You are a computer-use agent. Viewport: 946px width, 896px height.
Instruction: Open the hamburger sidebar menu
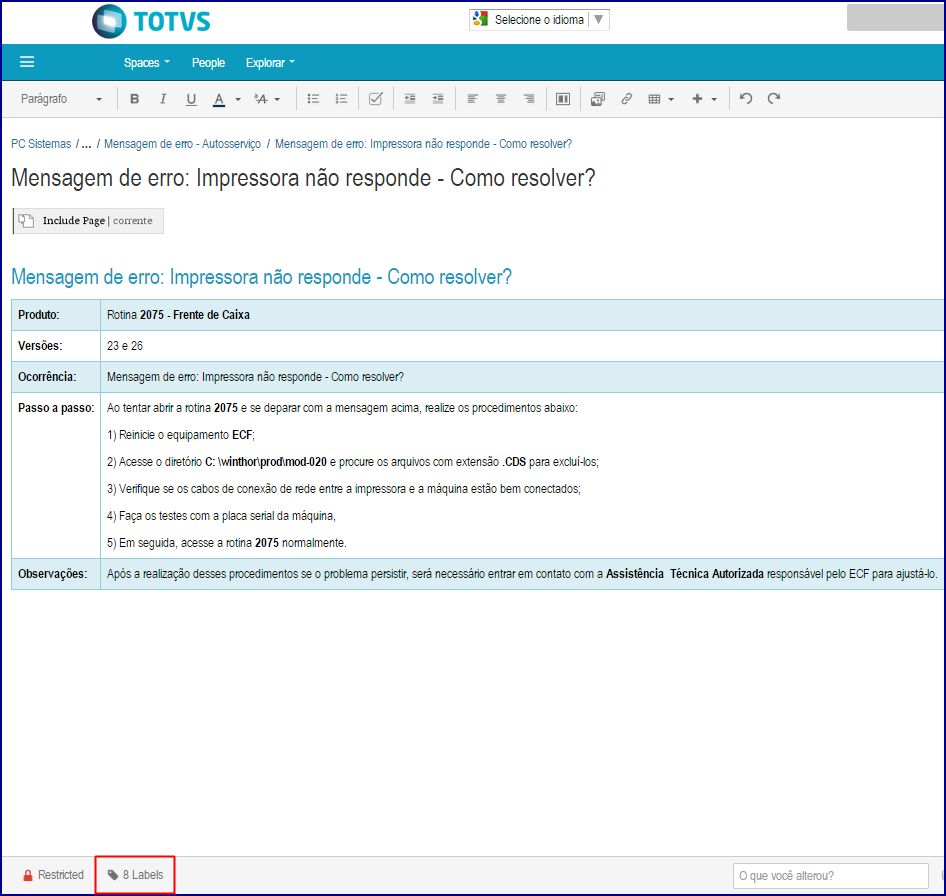[x=27, y=62]
